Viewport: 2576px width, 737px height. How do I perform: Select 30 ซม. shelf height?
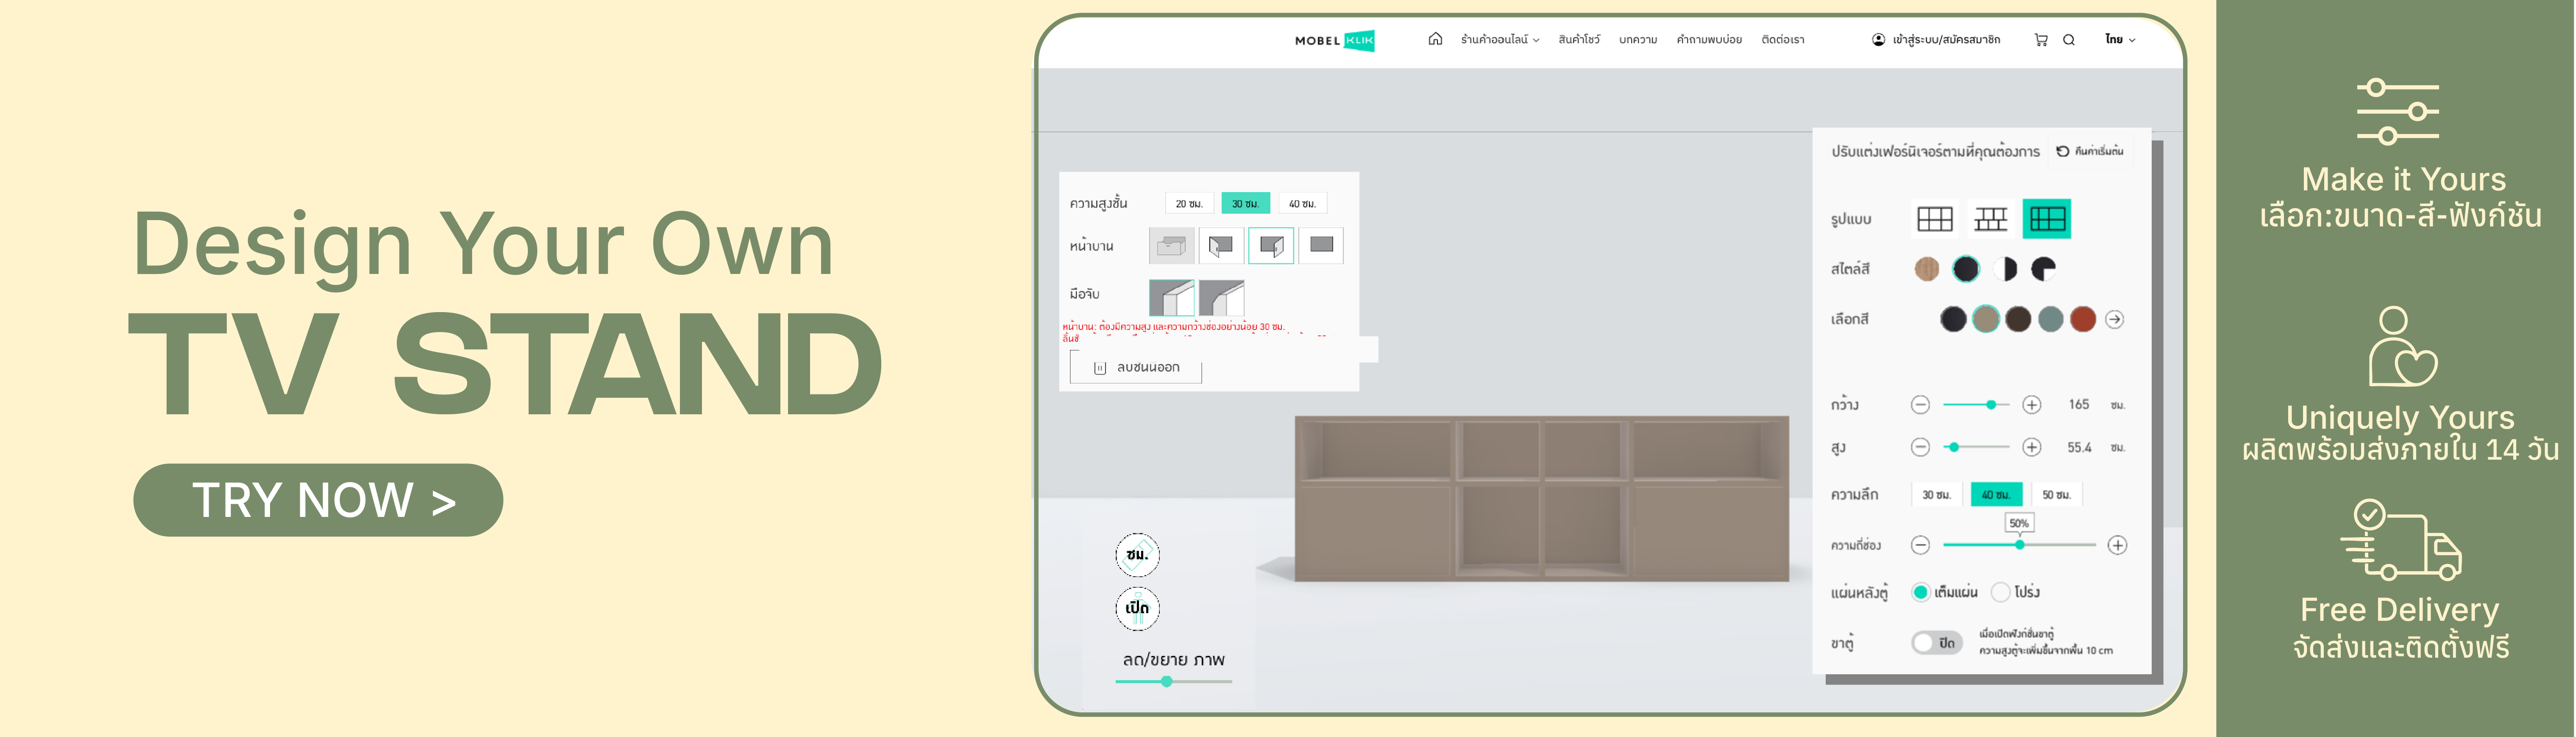pyautogui.click(x=1245, y=204)
